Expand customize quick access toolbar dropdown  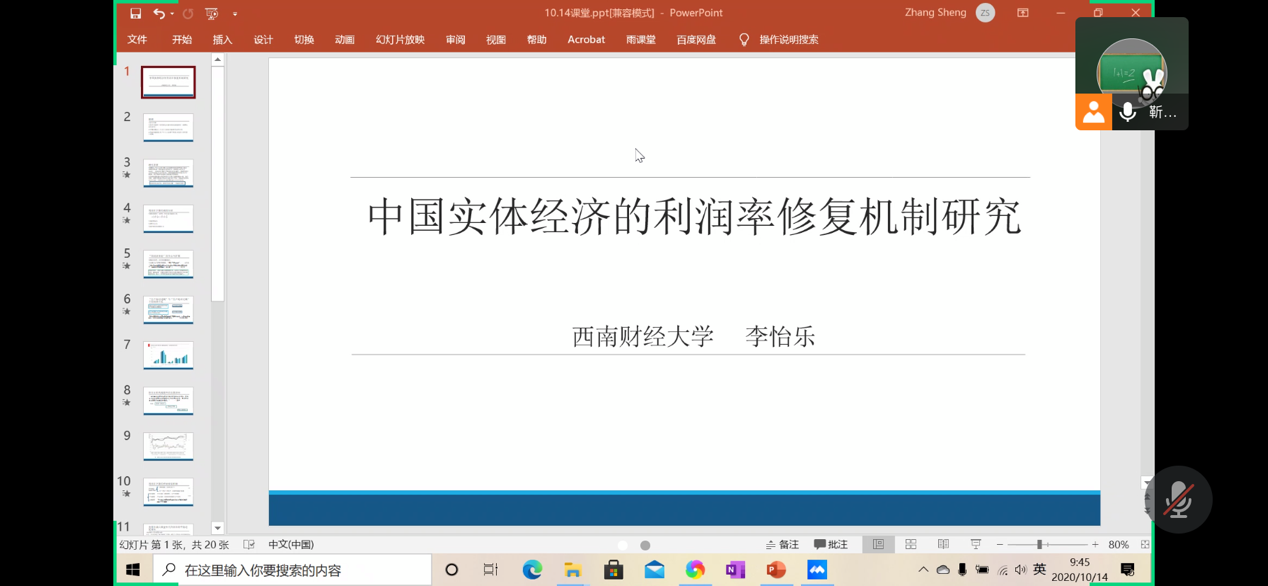[235, 14]
